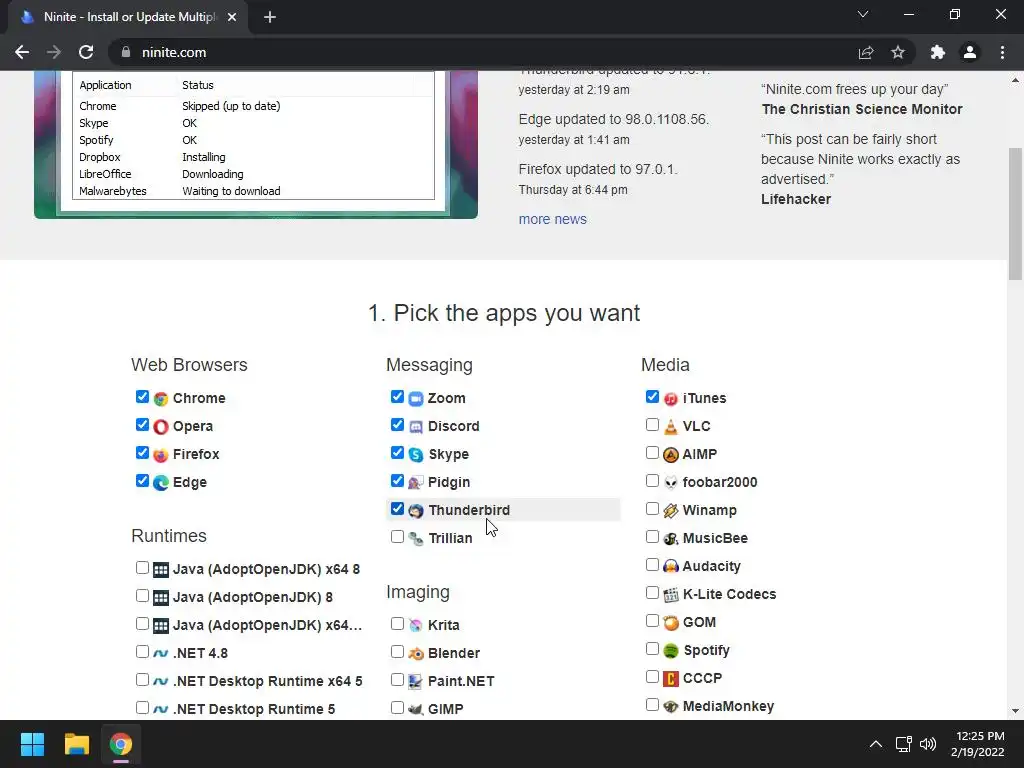The width and height of the screenshot is (1024, 768).
Task: Click the Paint.NET icon
Action: [x=416, y=682]
